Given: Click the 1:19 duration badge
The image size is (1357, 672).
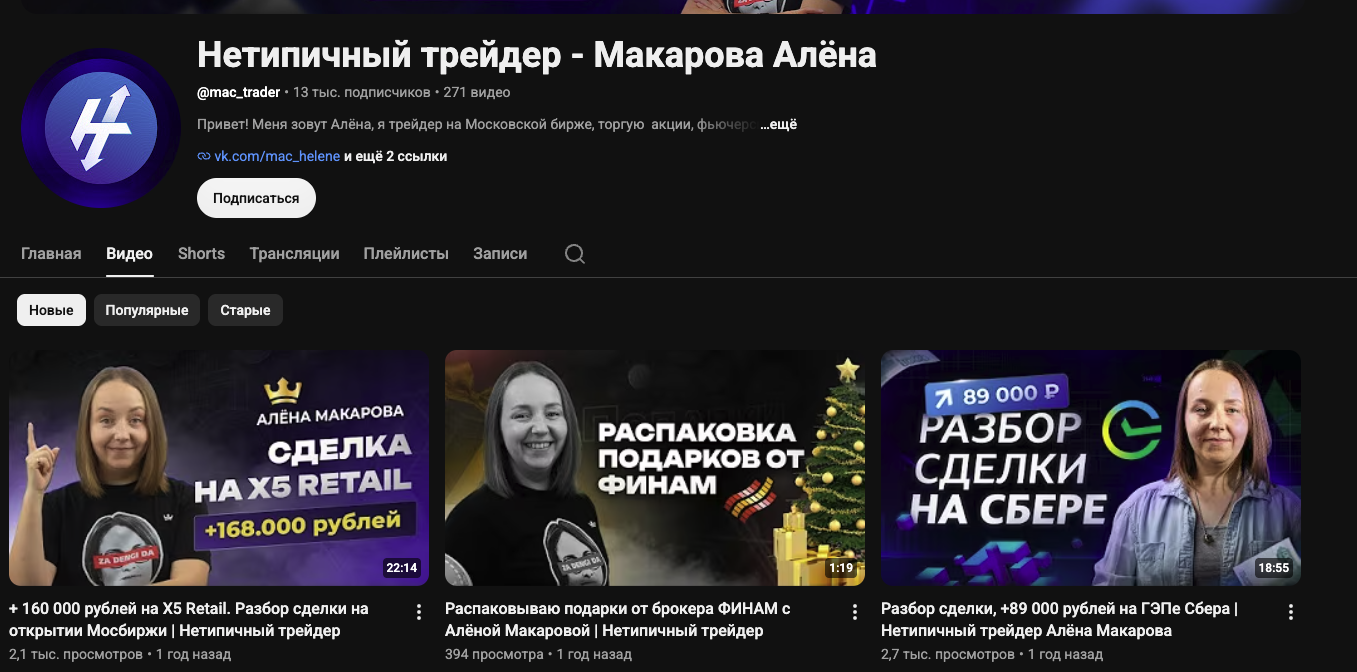Looking at the screenshot, I should point(841,568).
